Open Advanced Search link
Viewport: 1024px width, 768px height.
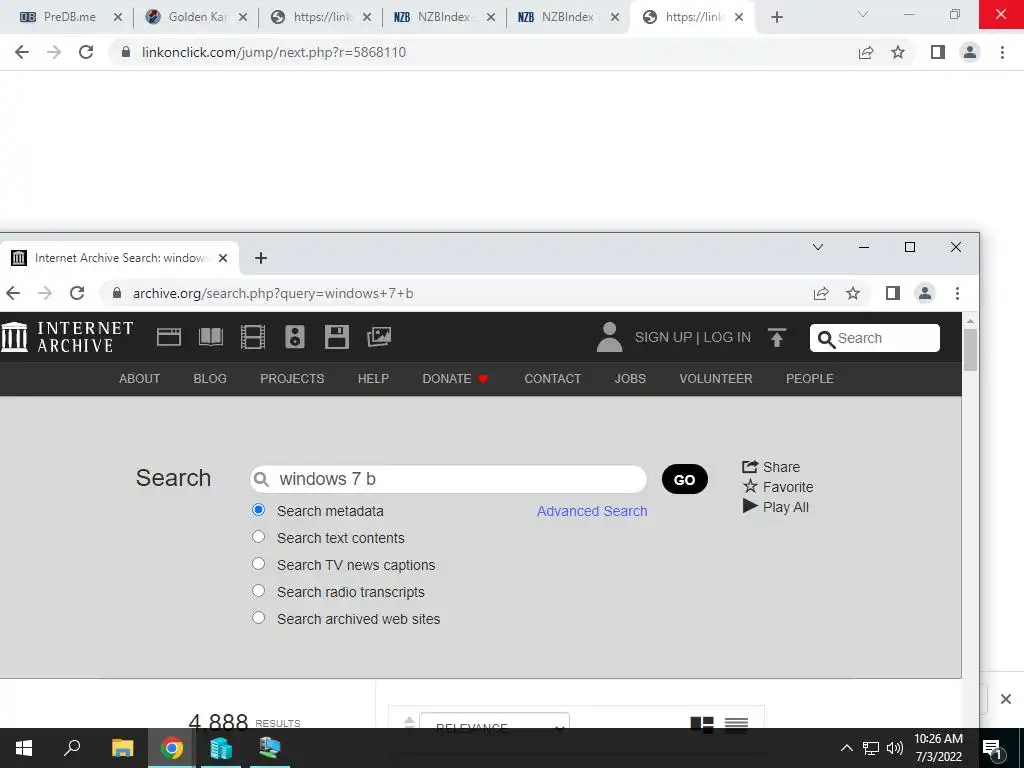click(592, 511)
